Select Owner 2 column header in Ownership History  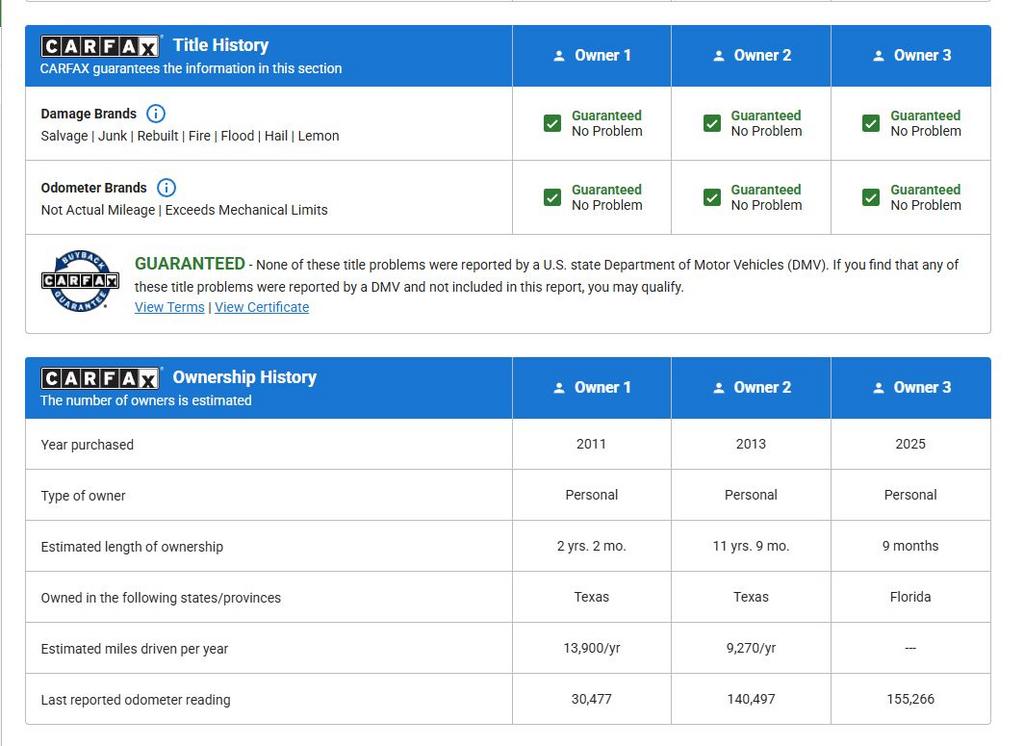click(751, 388)
